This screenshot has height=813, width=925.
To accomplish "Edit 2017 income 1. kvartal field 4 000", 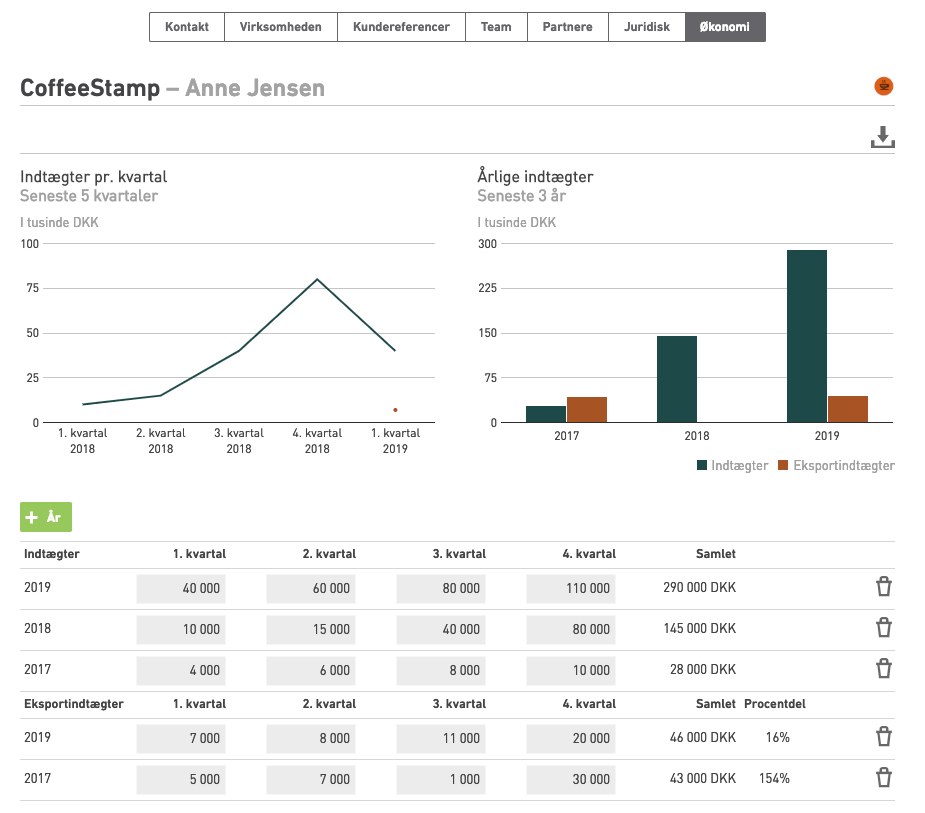I will pos(181,671).
